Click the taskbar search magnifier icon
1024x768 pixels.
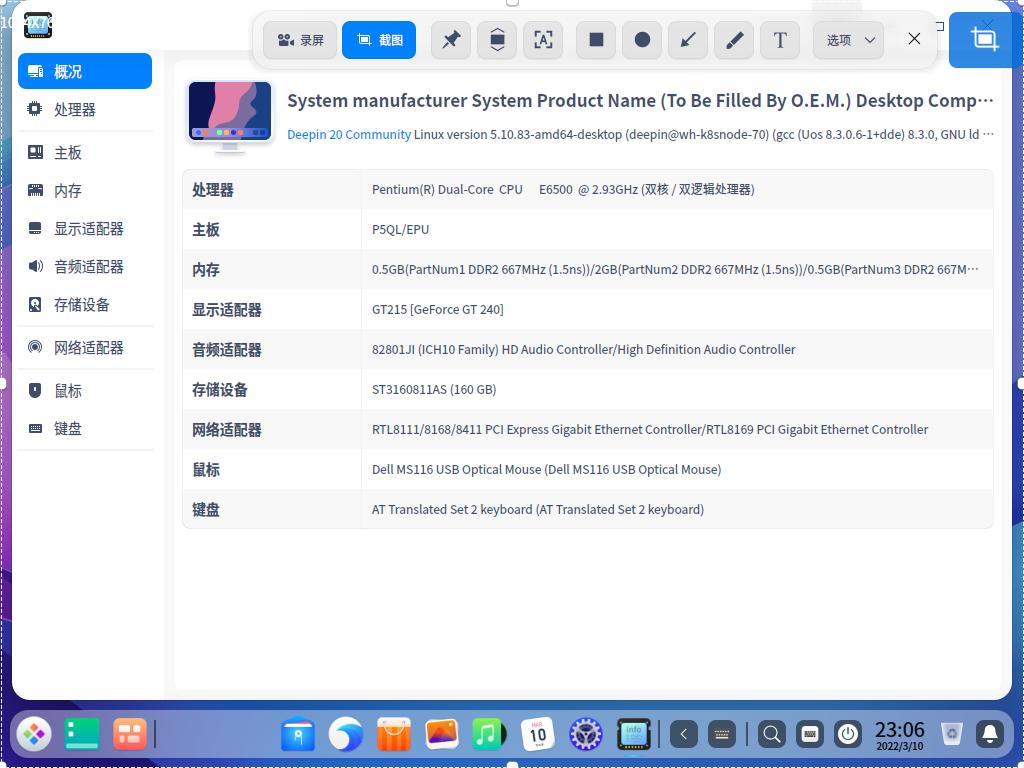point(771,734)
